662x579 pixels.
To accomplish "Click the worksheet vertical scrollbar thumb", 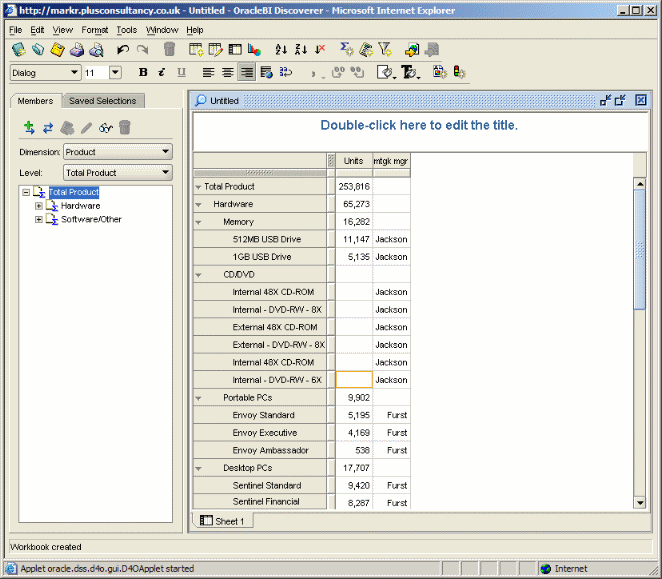I will pyautogui.click(x=640, y=249).
